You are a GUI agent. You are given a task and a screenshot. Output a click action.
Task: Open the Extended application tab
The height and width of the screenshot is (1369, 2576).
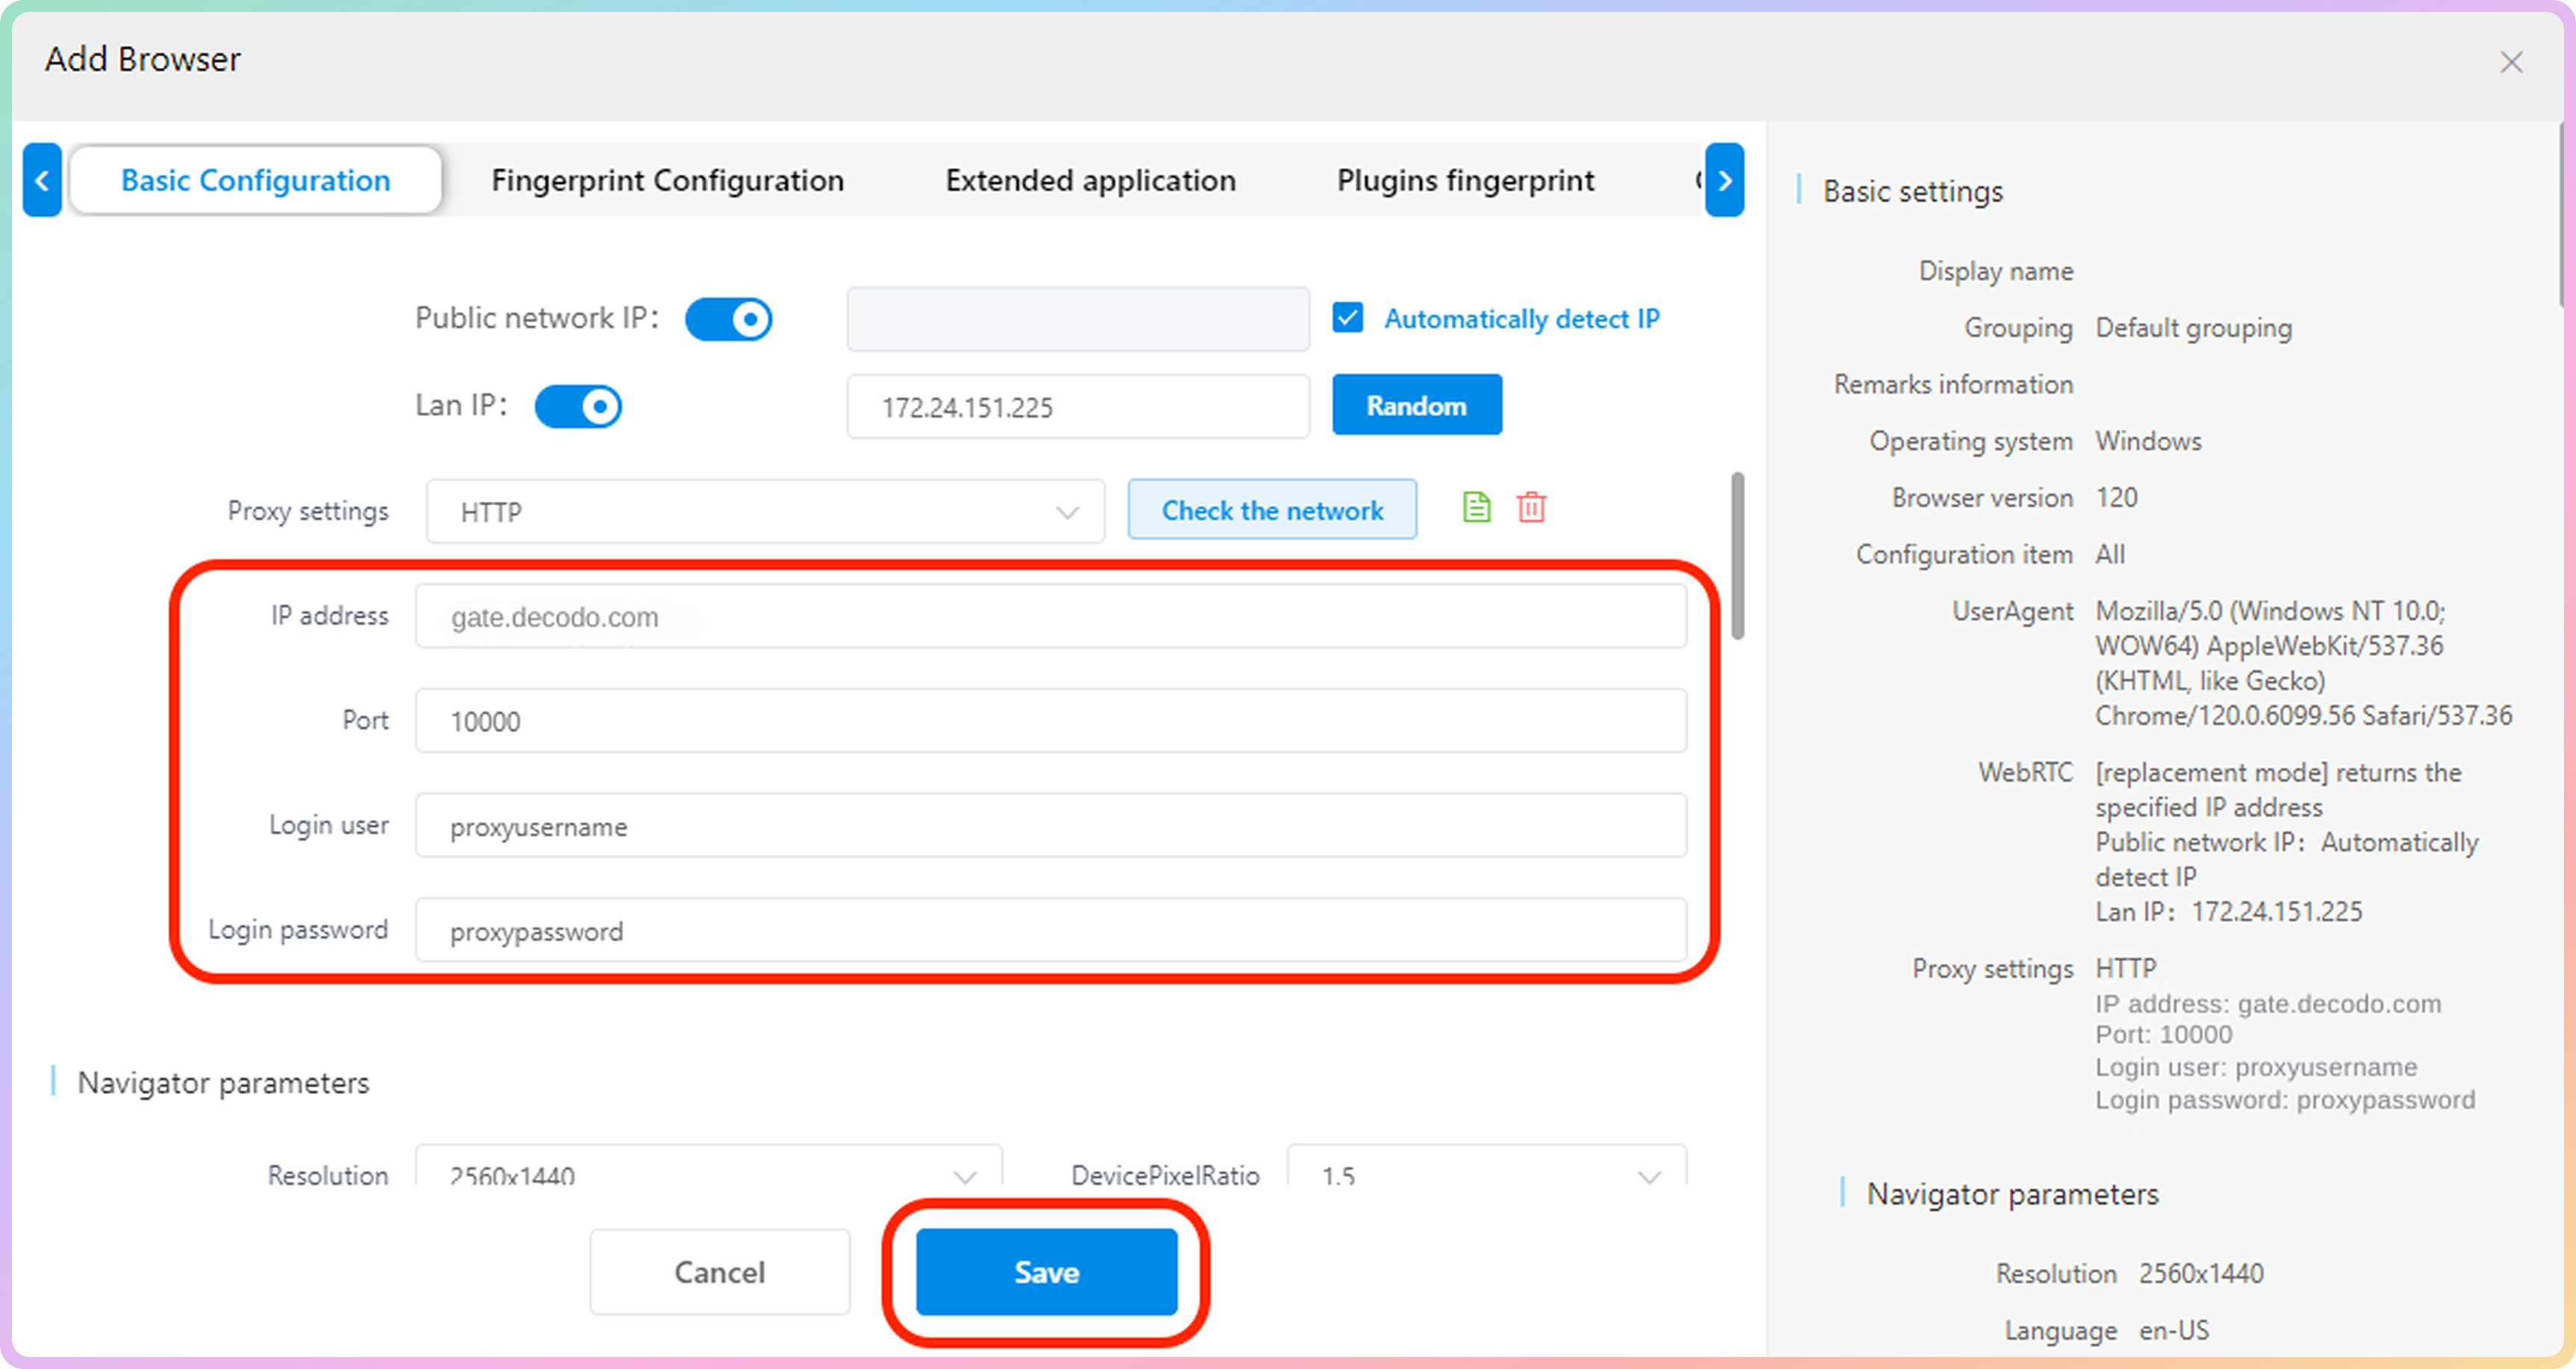1090,181
